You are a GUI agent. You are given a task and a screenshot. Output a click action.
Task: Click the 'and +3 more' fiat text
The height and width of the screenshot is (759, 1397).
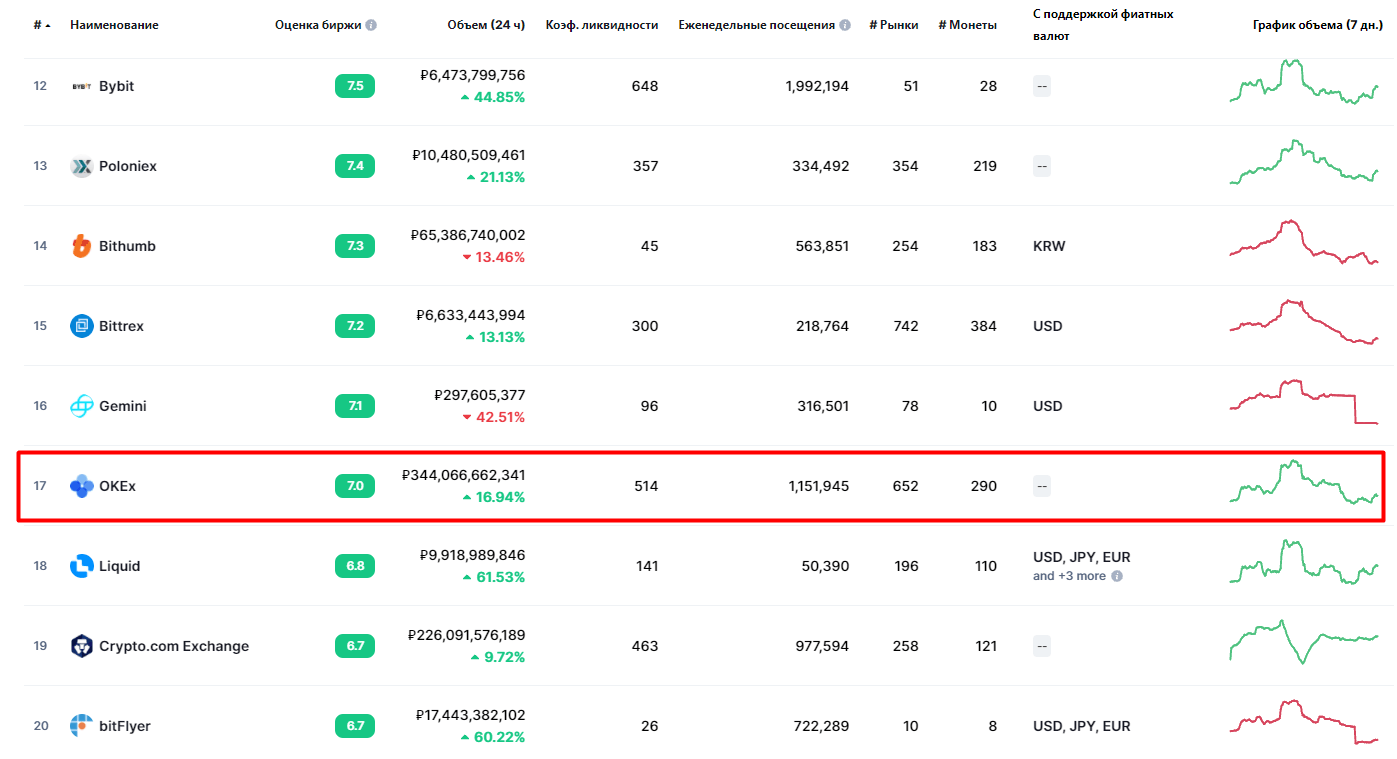[1069, 576]
